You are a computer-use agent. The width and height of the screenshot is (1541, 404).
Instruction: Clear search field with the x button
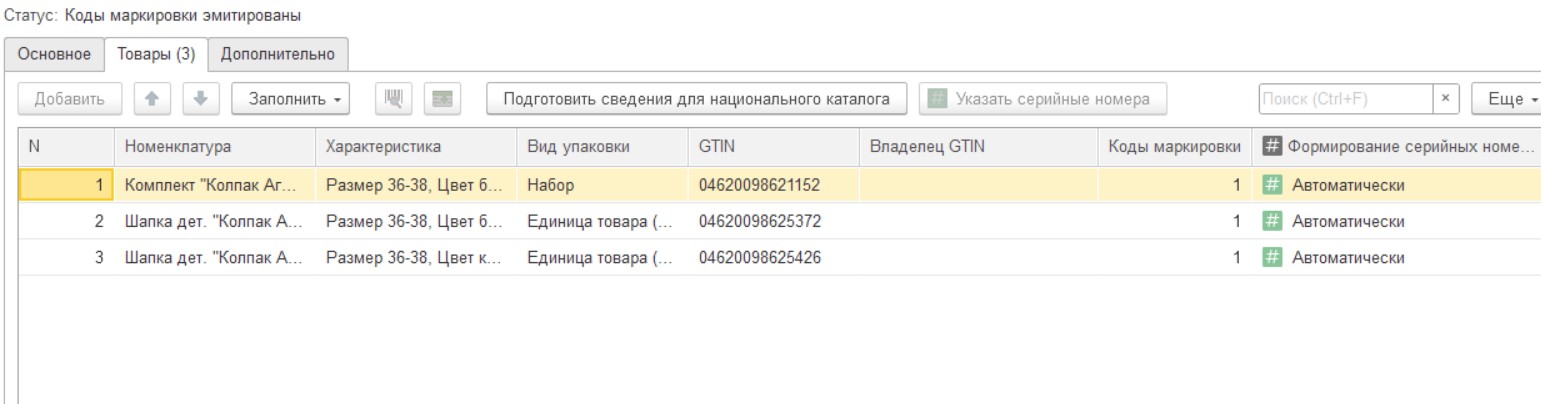pos(1445,99)
